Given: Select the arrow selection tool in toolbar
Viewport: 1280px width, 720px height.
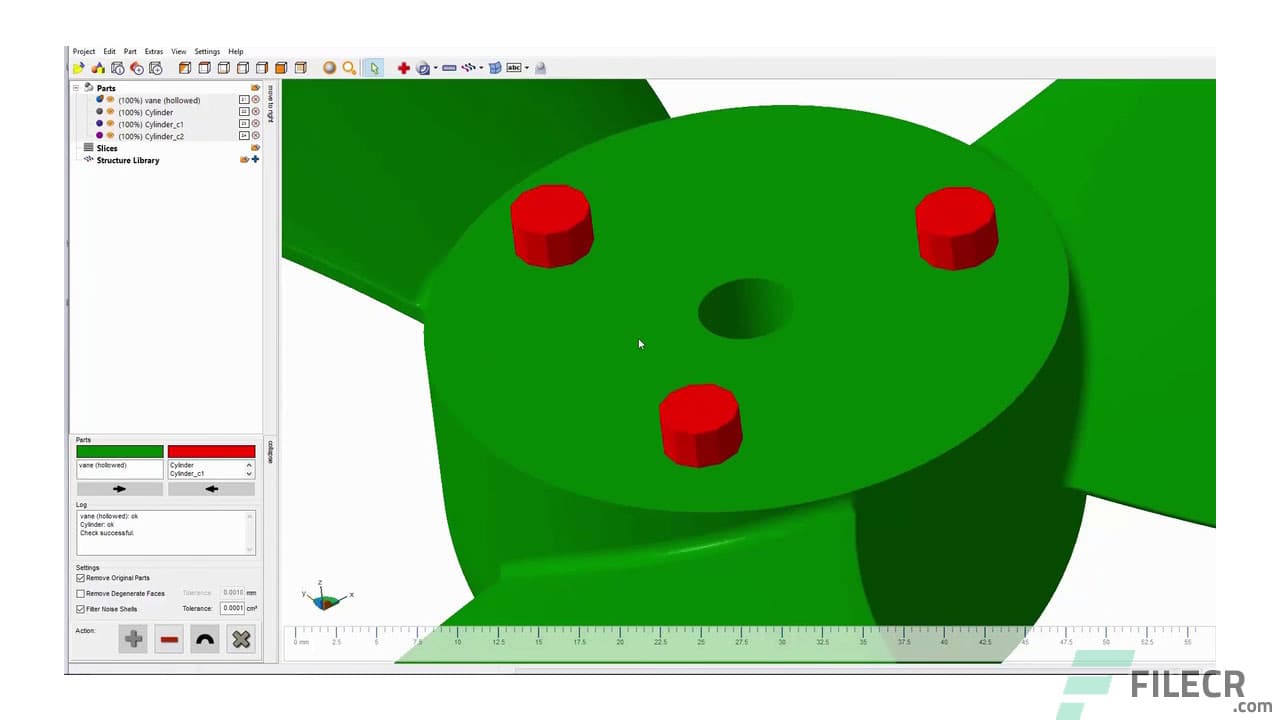Looking at the screenshot, I should point(375,67).
